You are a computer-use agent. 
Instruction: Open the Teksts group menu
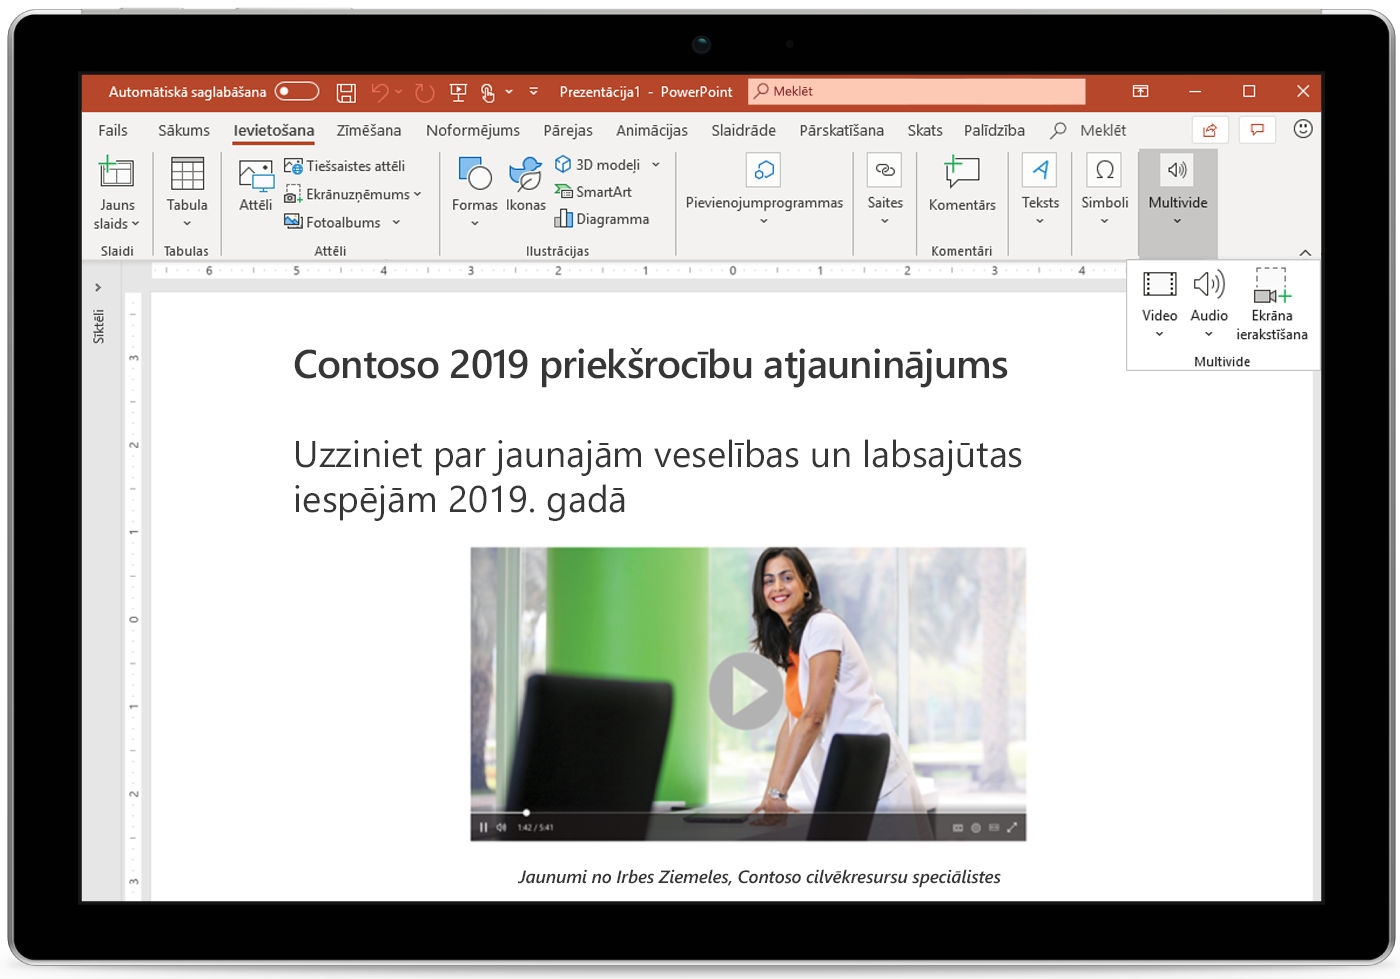(x=1040, y=190)
